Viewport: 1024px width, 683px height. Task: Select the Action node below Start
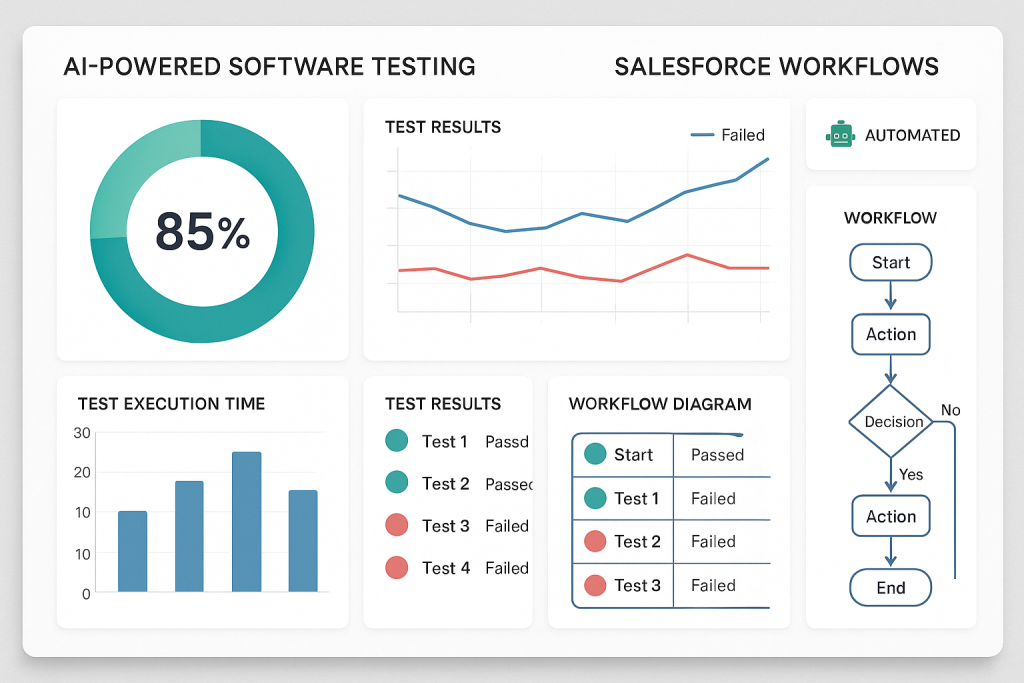tap(891, 334)
